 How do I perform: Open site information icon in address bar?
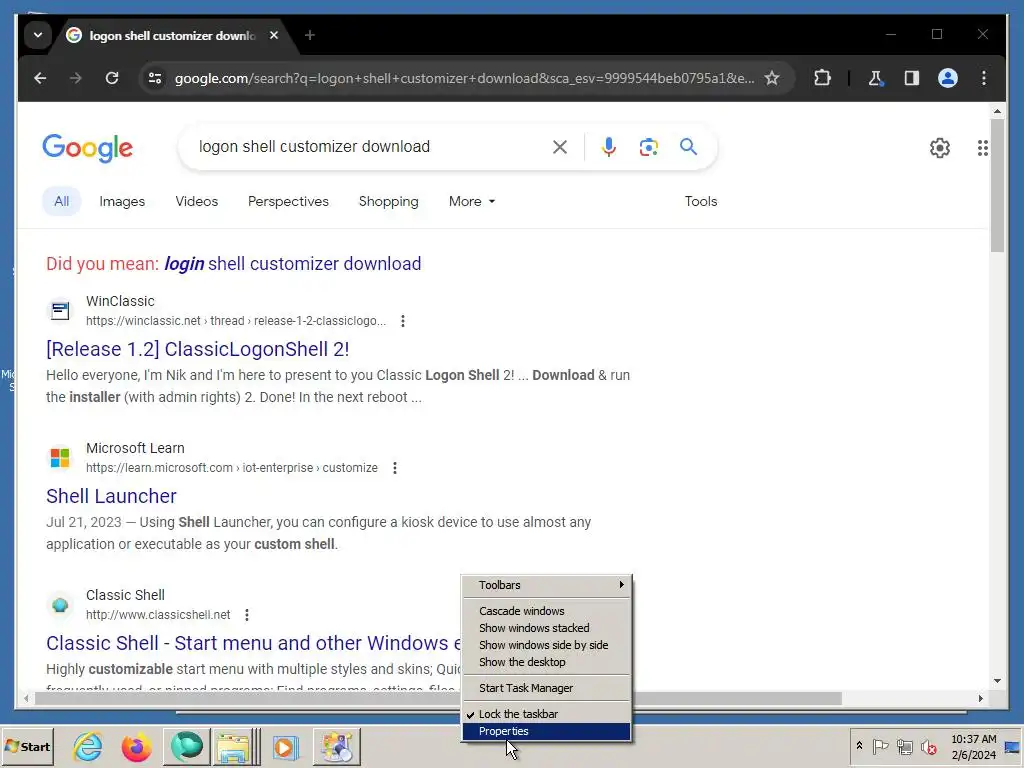[155, 78]
